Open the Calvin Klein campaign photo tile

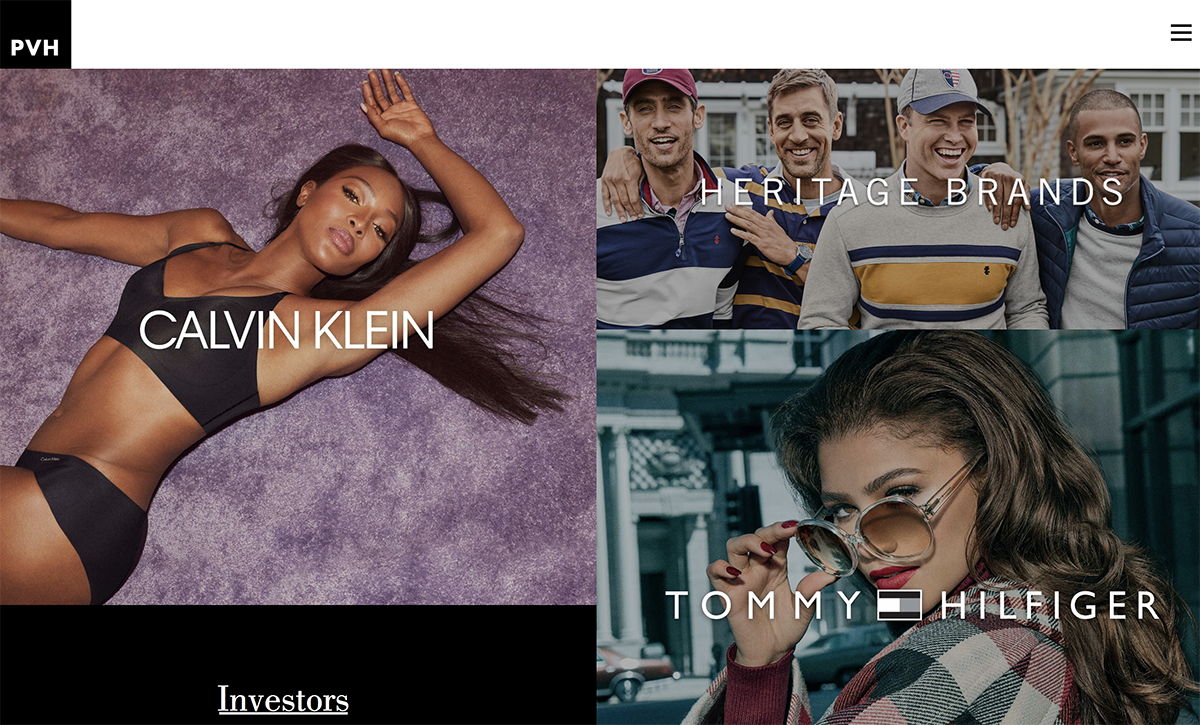click(x=298, y=337)
